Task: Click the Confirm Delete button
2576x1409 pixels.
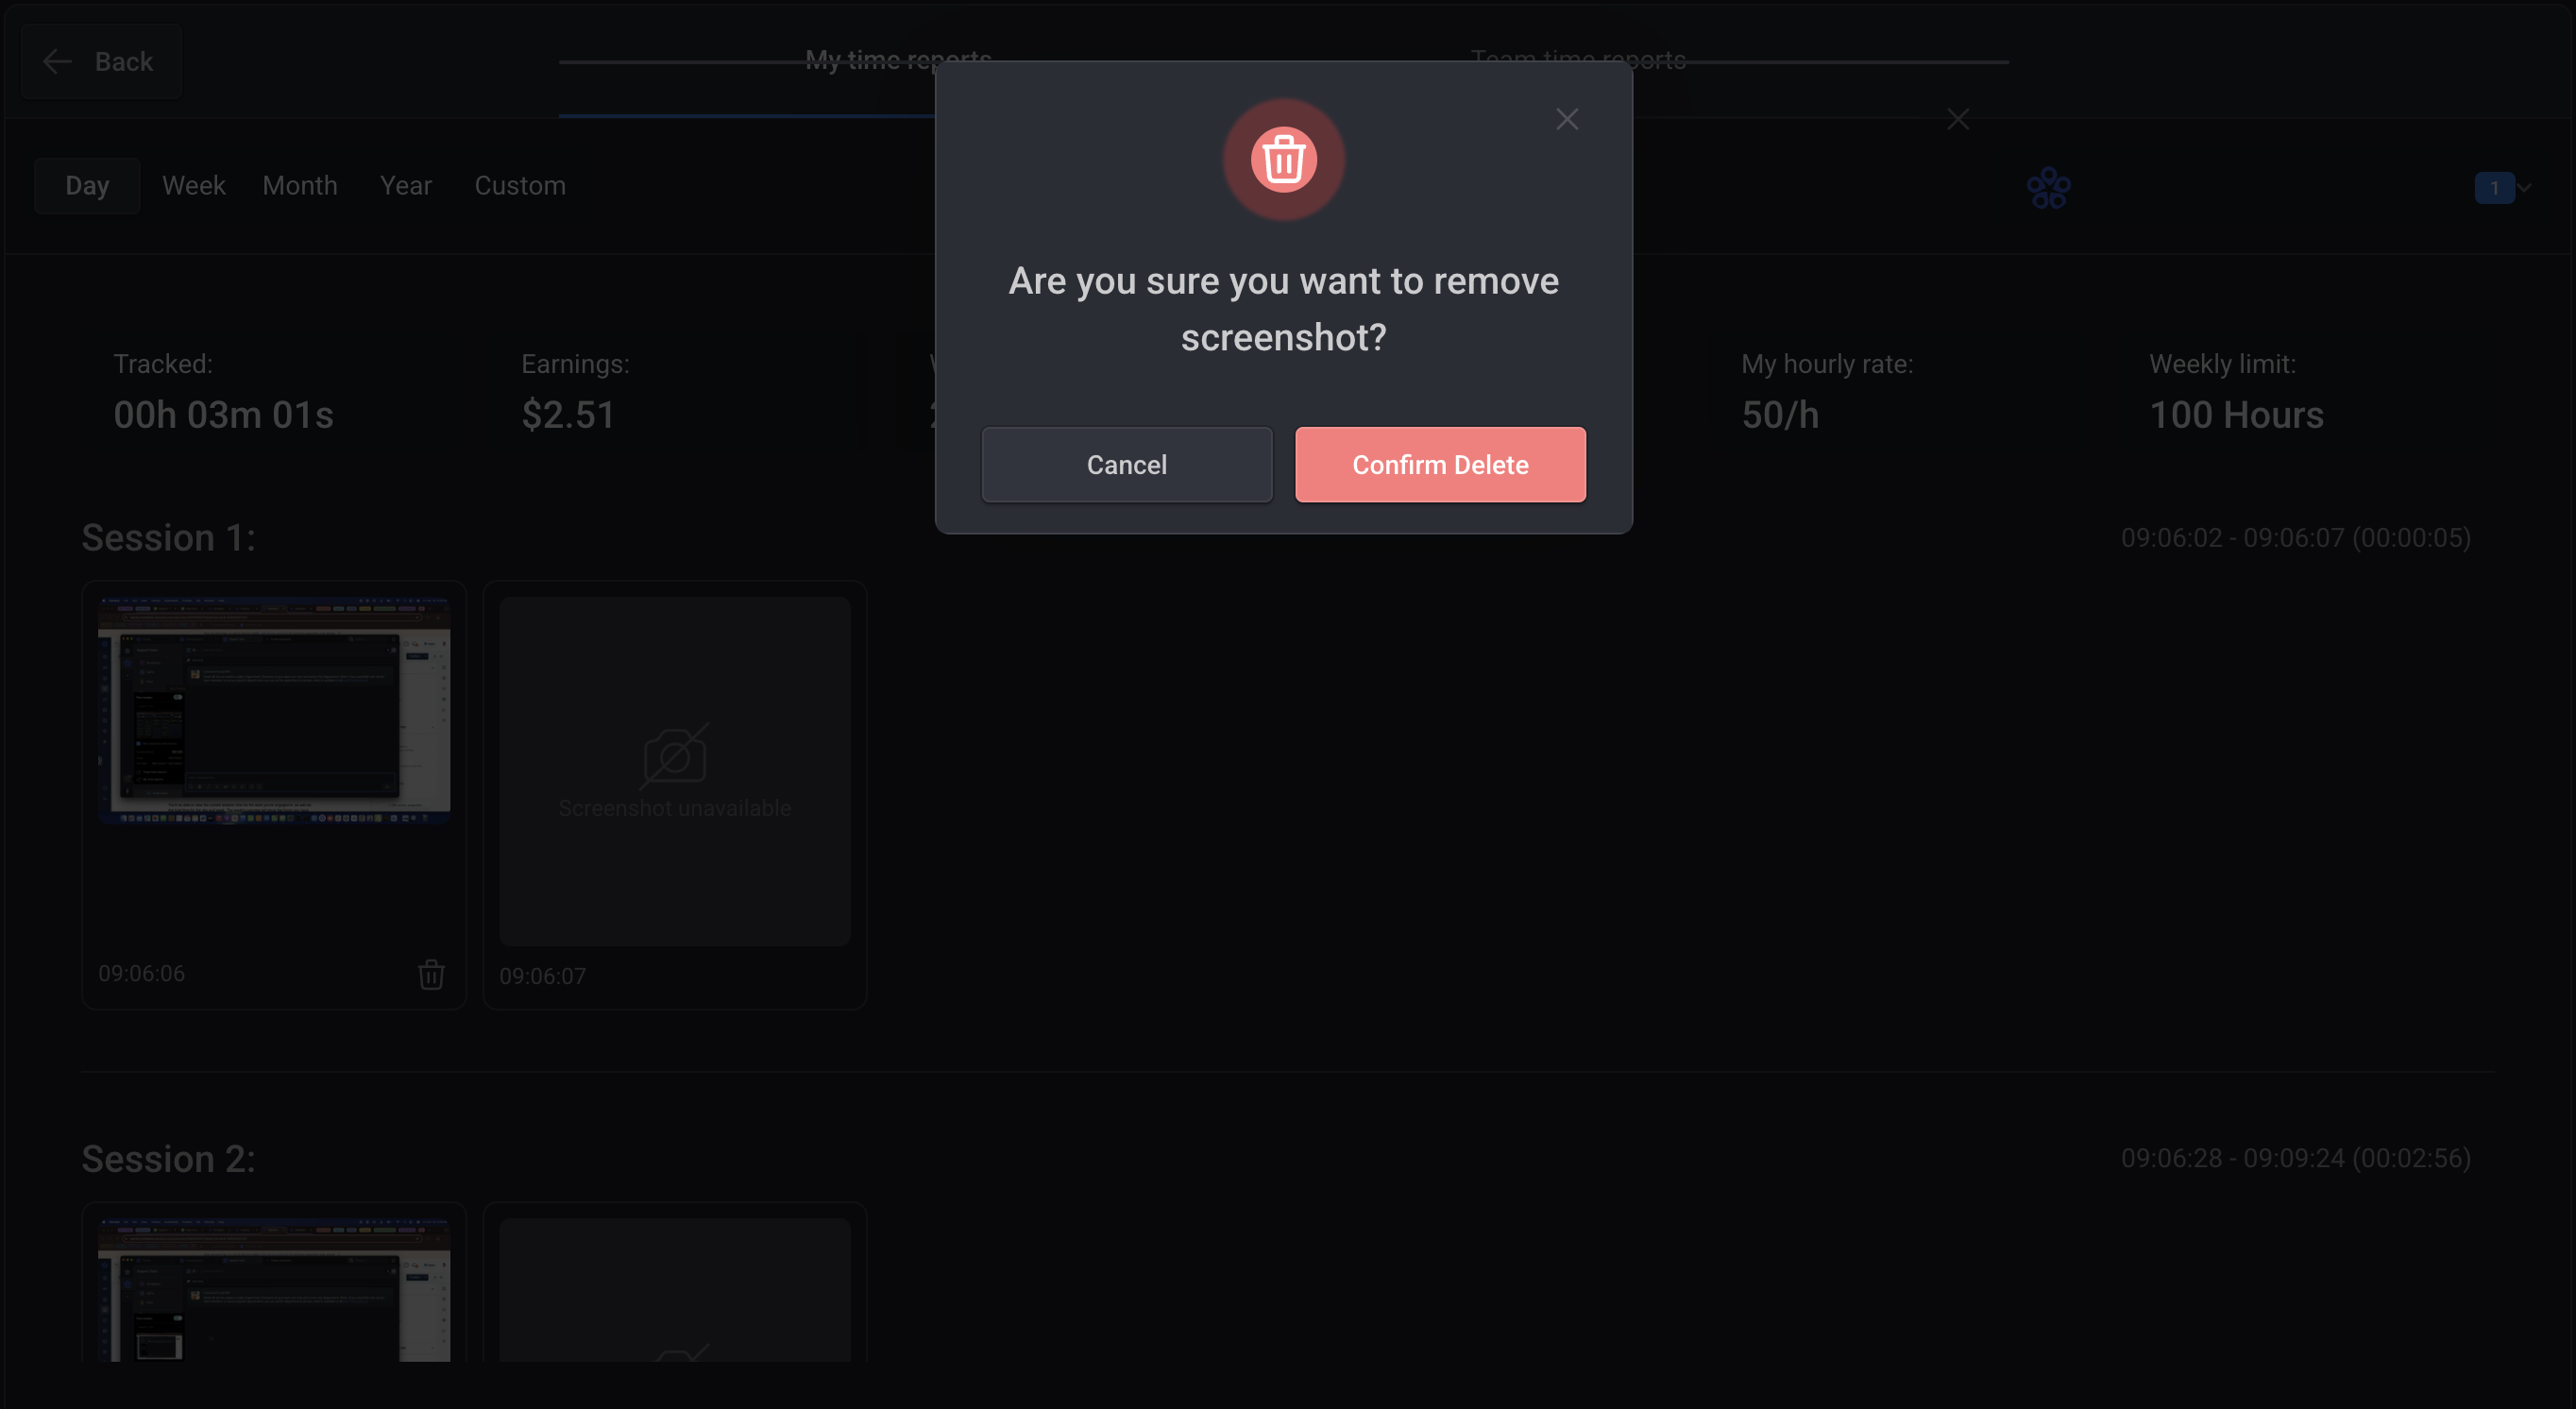Action: (1439, 465)
